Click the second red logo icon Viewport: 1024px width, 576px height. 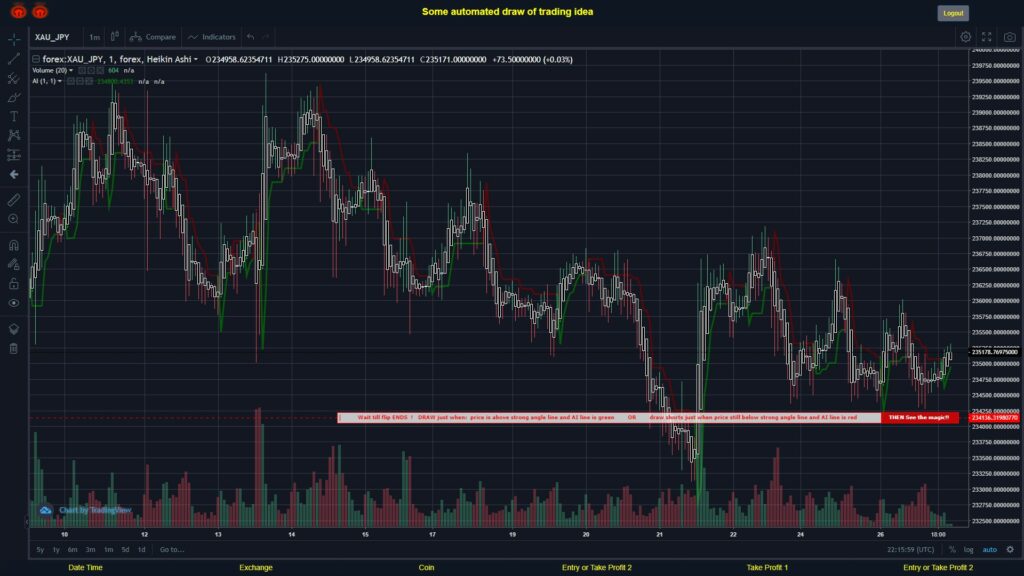point(40,11)
